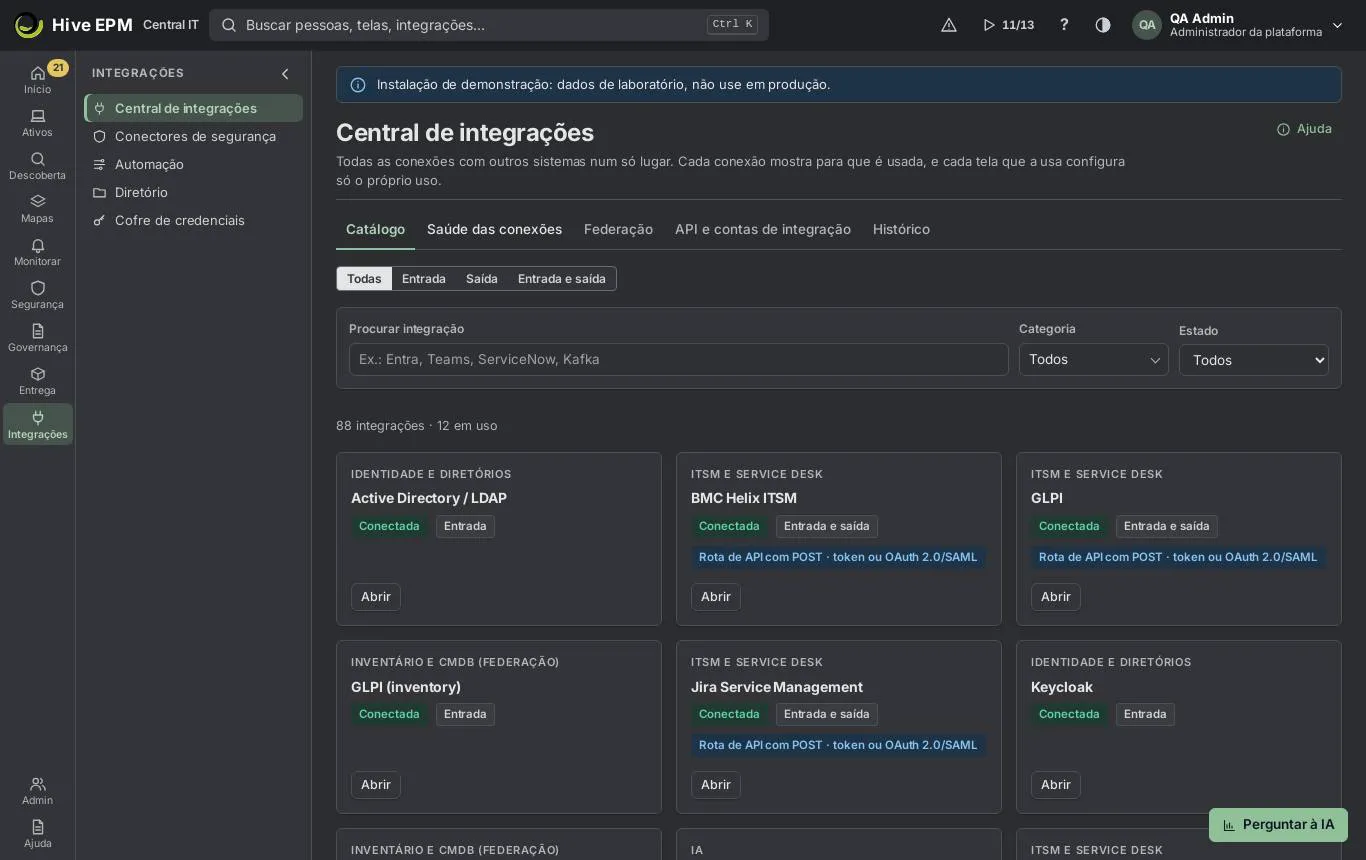This screenshot has width=1366, height=860.
Task: Open the Descoberta search section
Action: click(x=37, y=166)
